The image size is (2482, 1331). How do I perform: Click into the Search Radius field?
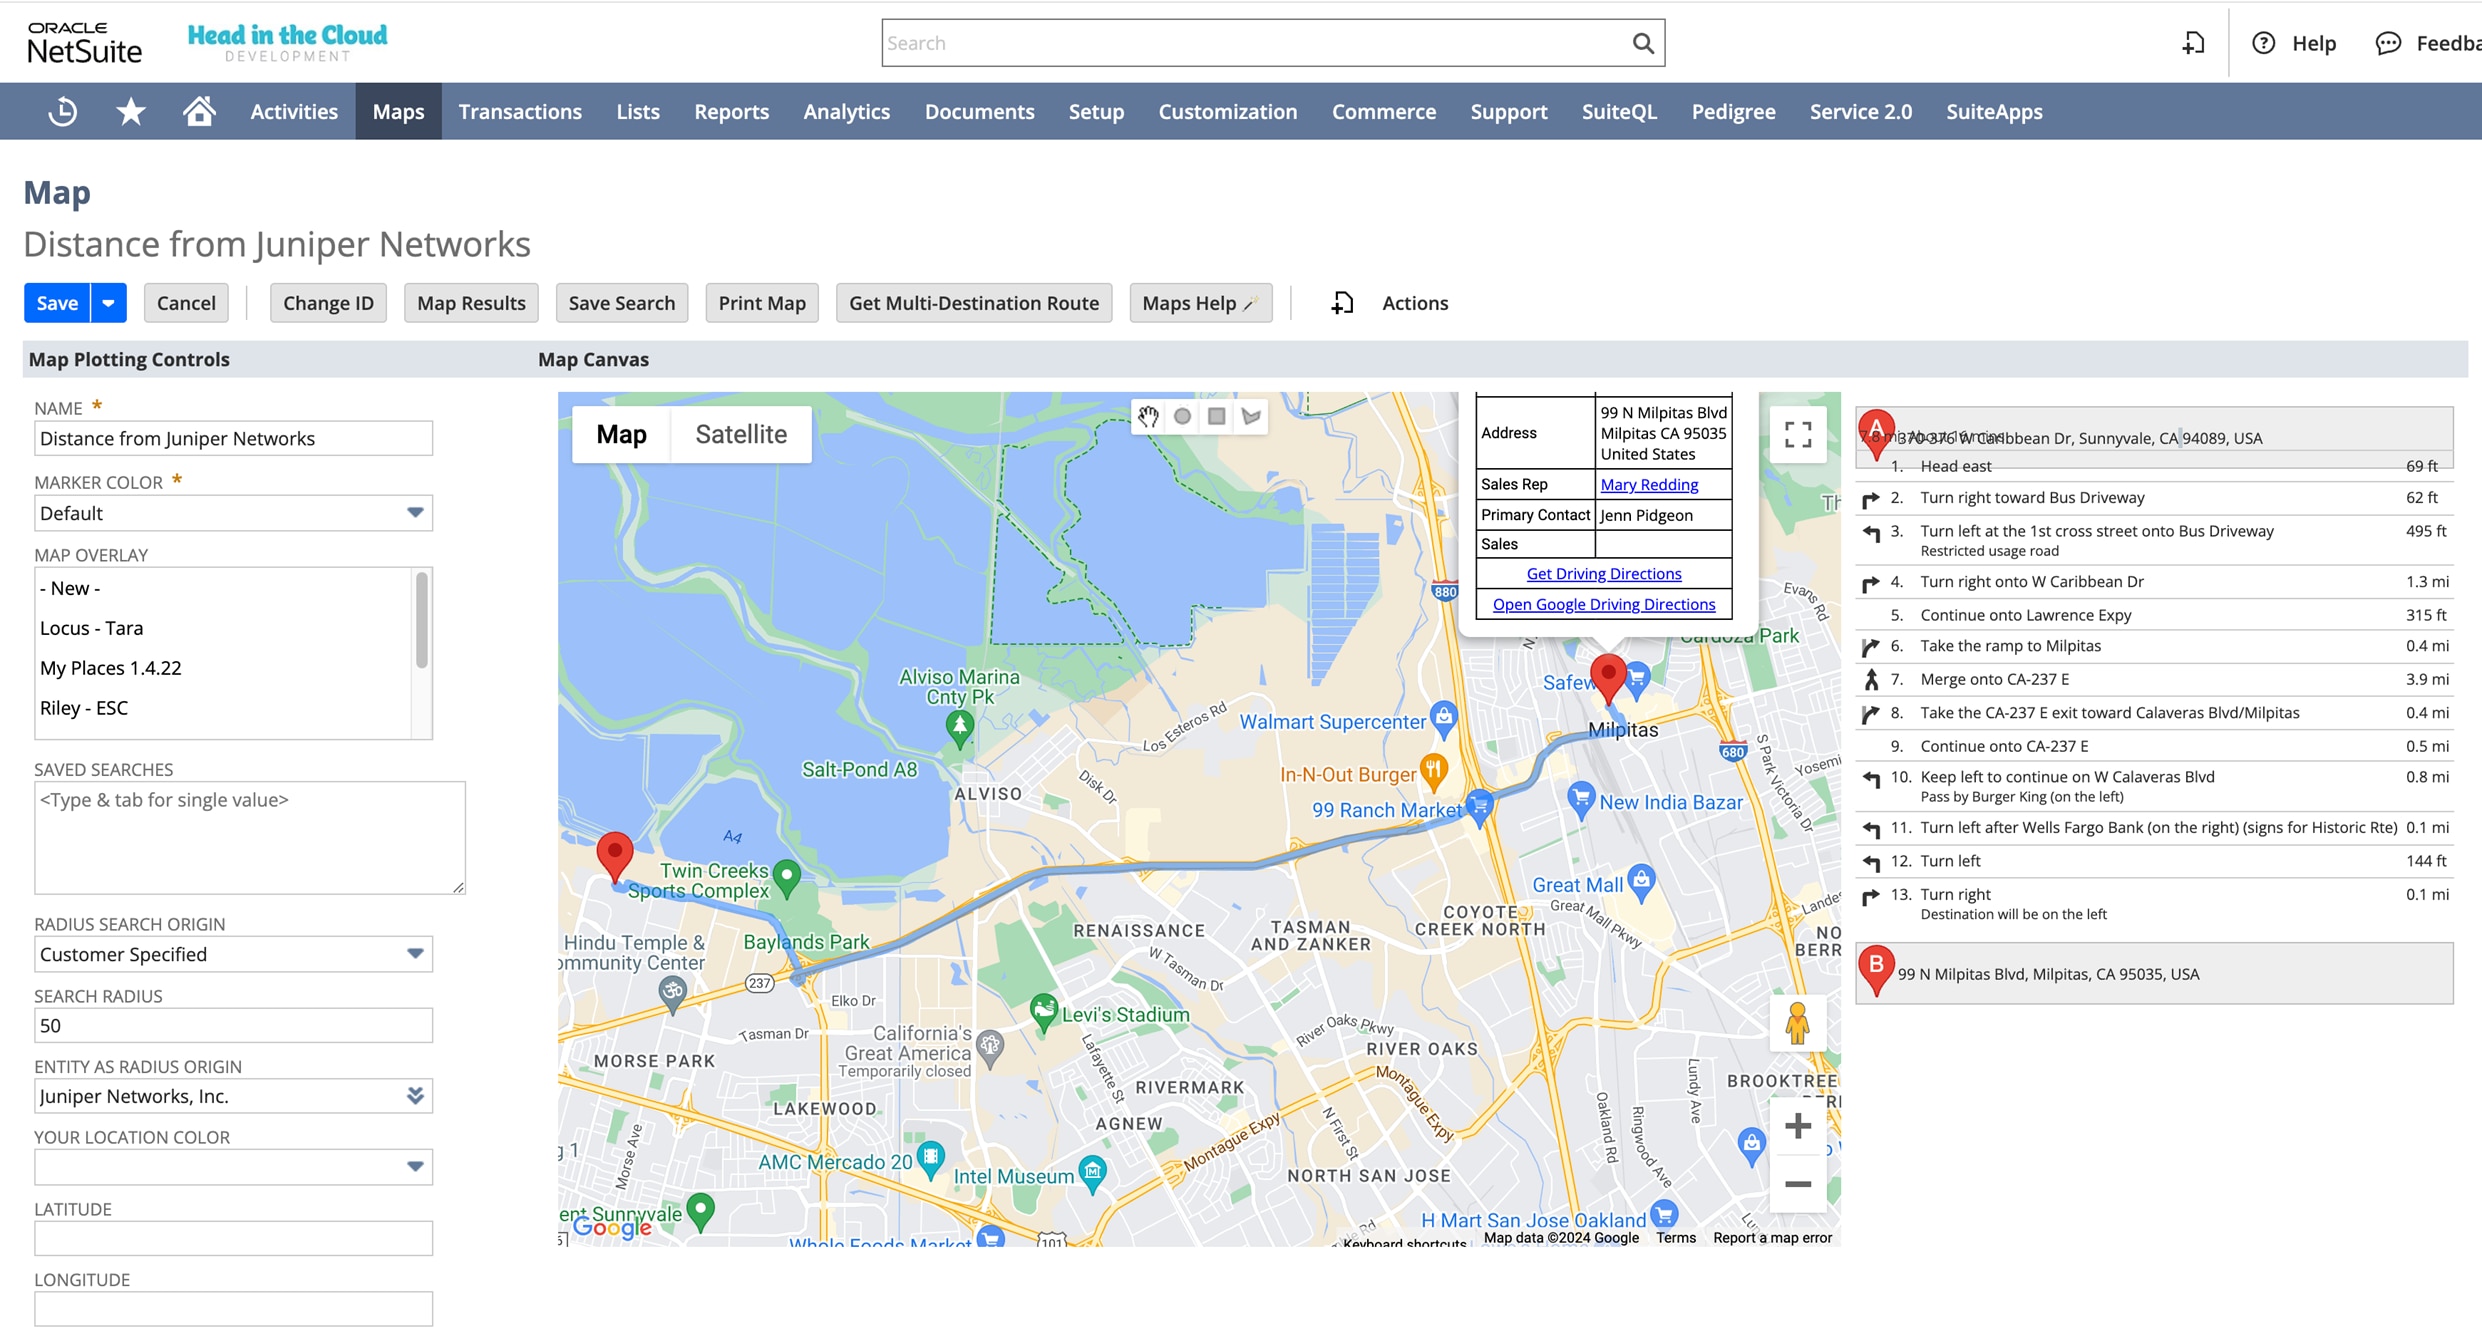[x=233, y=1025]
